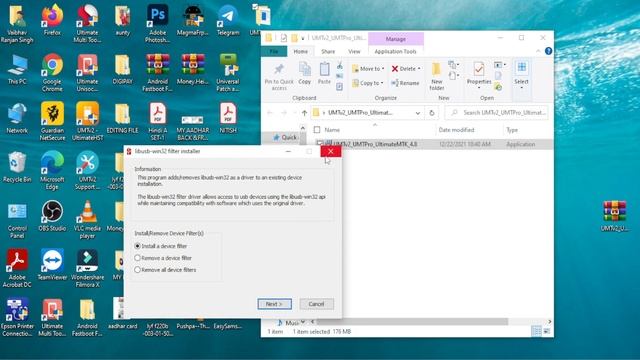640x360 pixels.
Task: Launch Microsoft Edge desktop shortcut
Action: [x=52, y=170]
